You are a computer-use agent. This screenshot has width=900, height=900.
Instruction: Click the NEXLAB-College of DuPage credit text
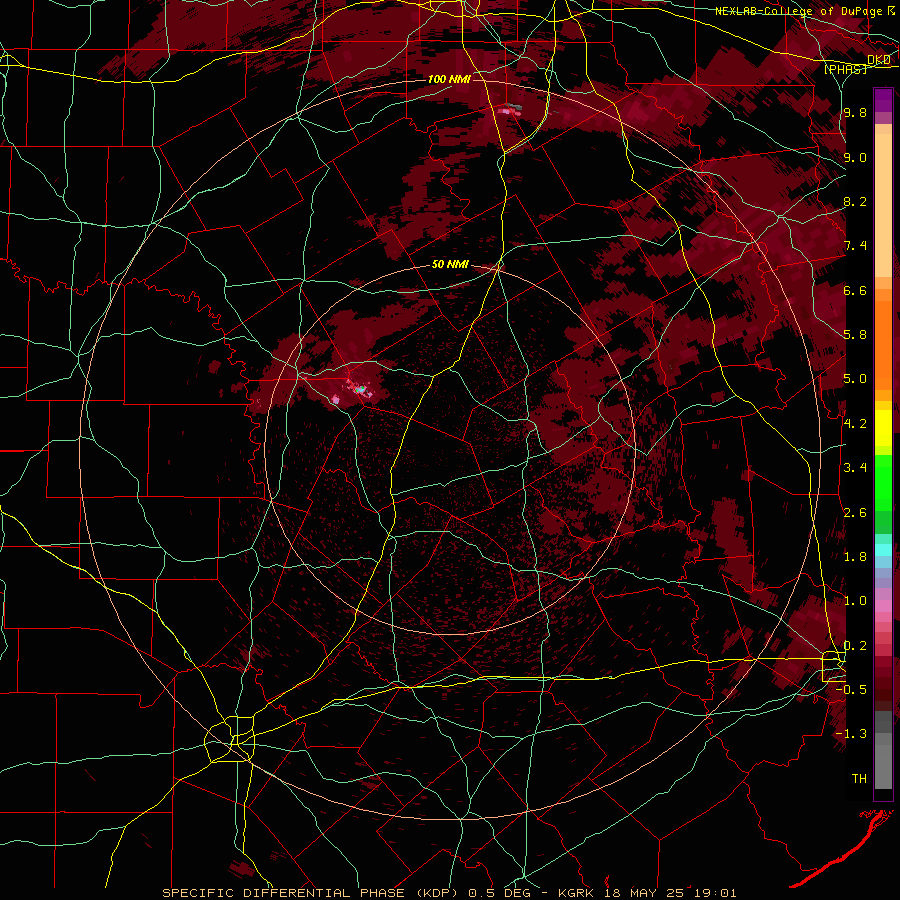click(798, 11)
